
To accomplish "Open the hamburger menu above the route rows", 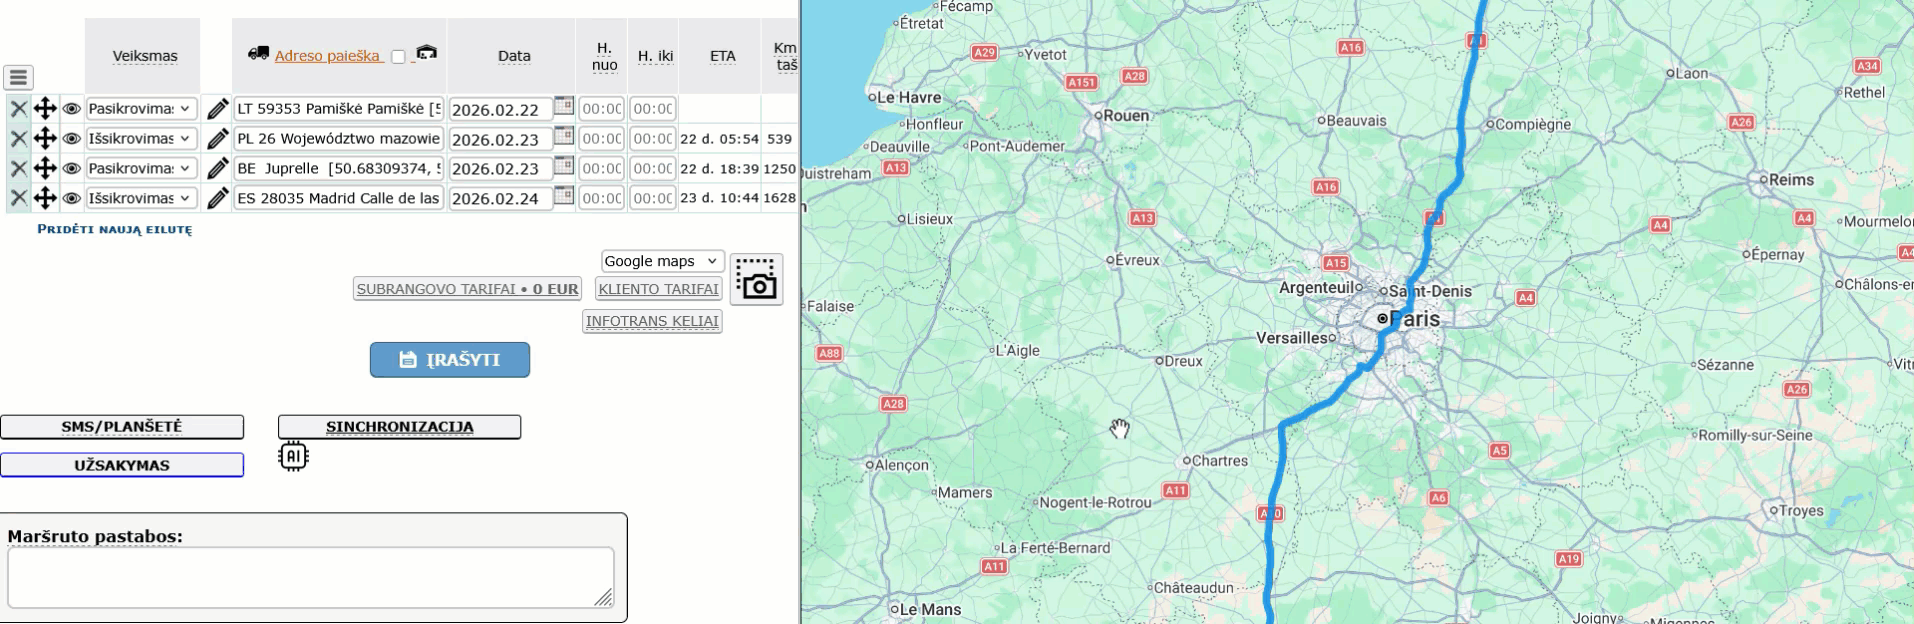I will click(19, 77).
